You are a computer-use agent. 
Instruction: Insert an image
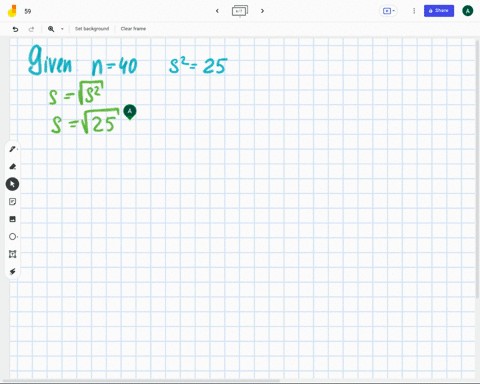tap(12, 219)
